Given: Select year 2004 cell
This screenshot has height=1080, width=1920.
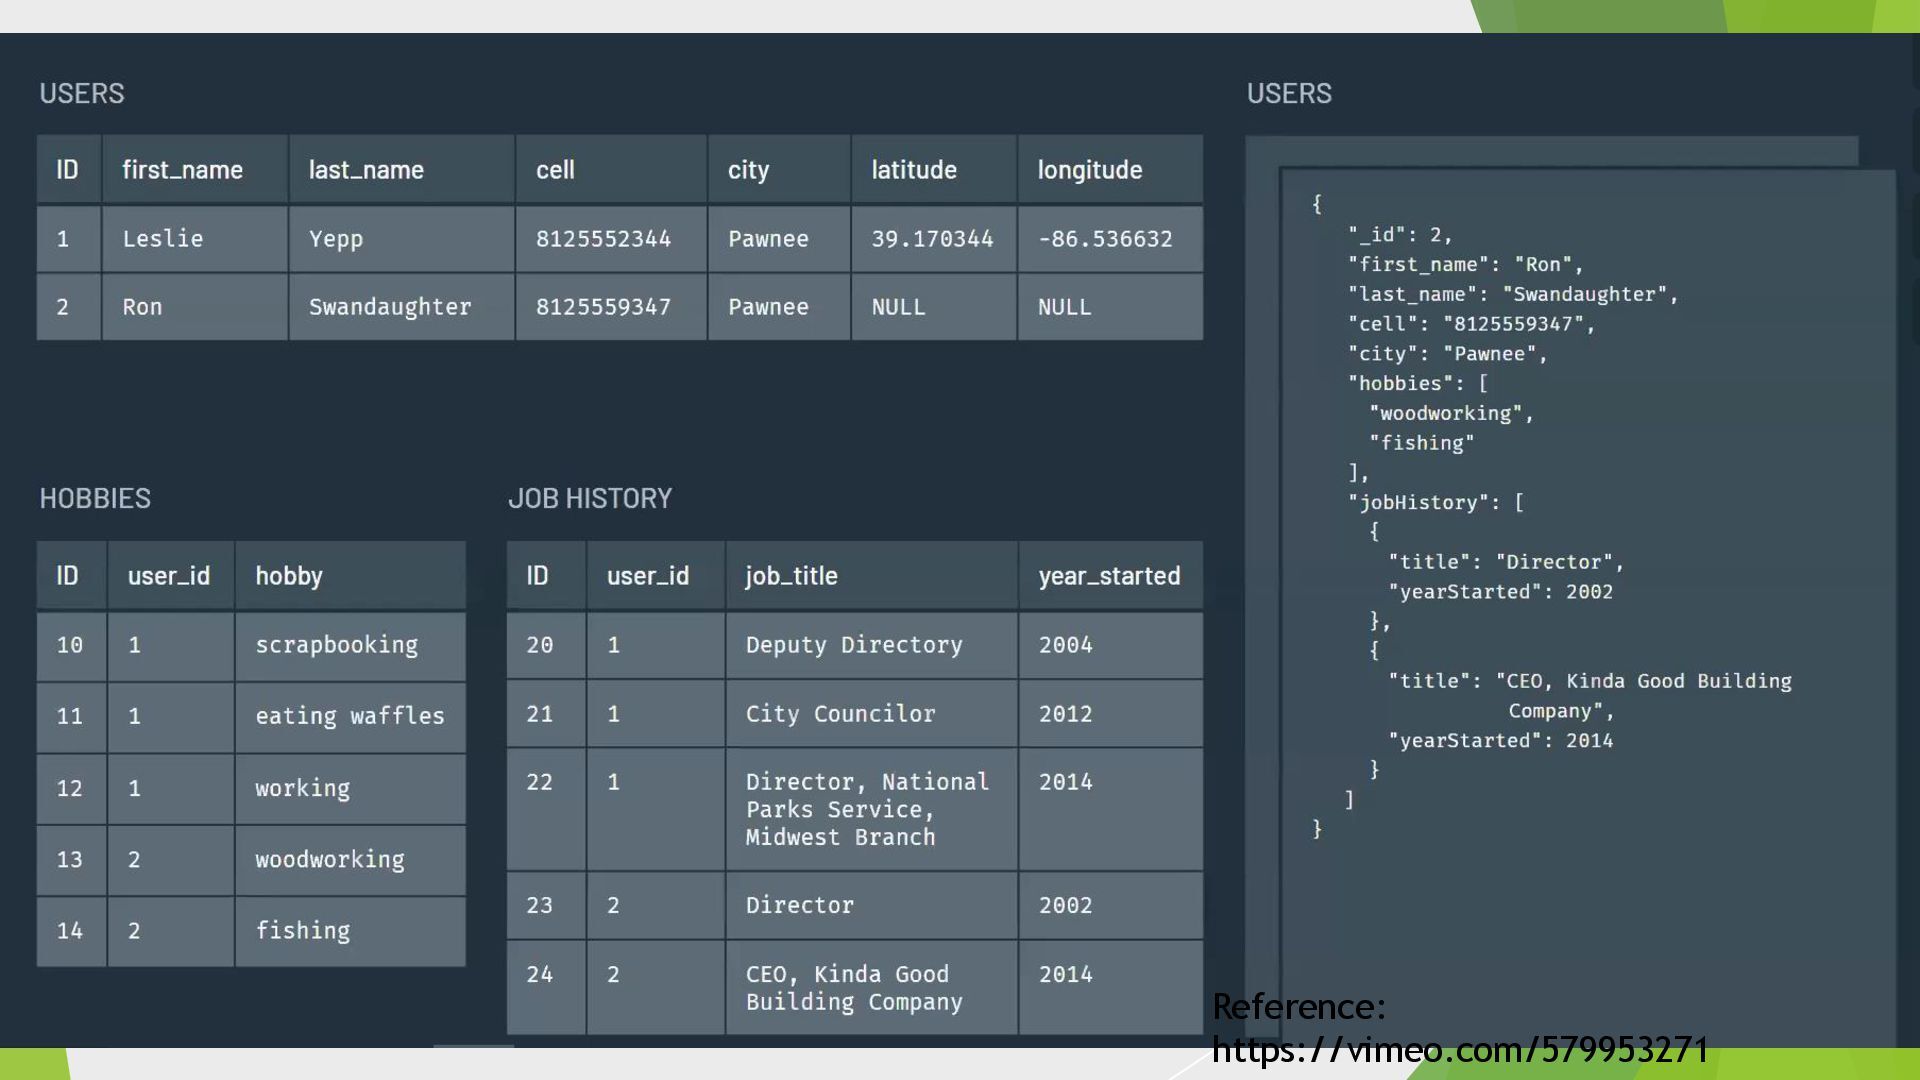Looking at the screenshot, I should click(1110, 645).
